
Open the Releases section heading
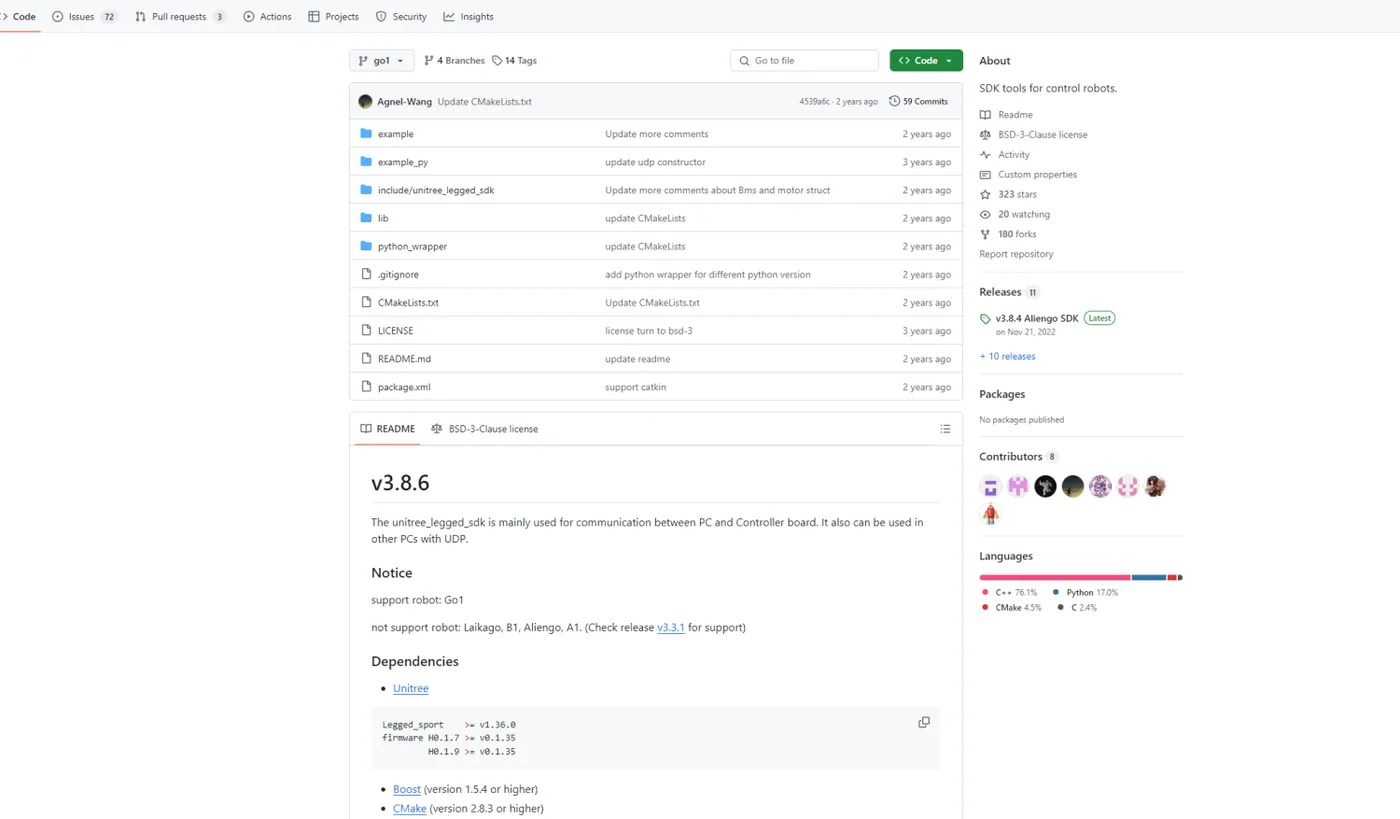point(1000,292)
